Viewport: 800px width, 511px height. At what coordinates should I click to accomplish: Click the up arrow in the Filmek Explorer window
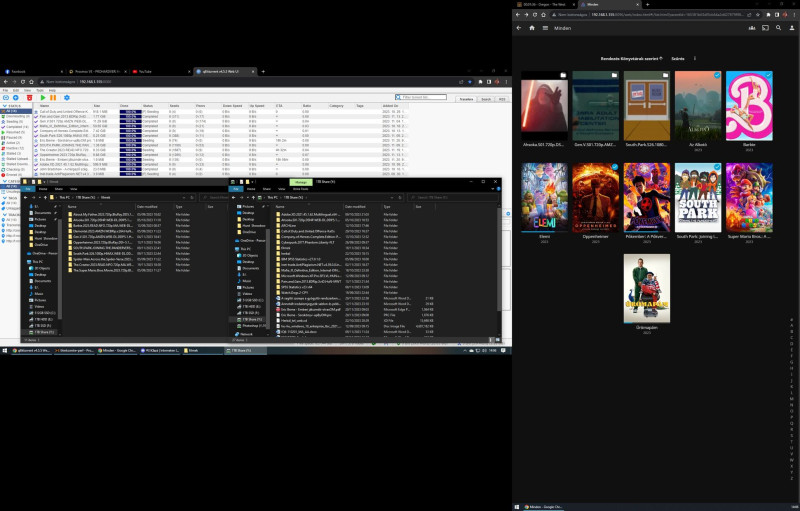point(45,197)
